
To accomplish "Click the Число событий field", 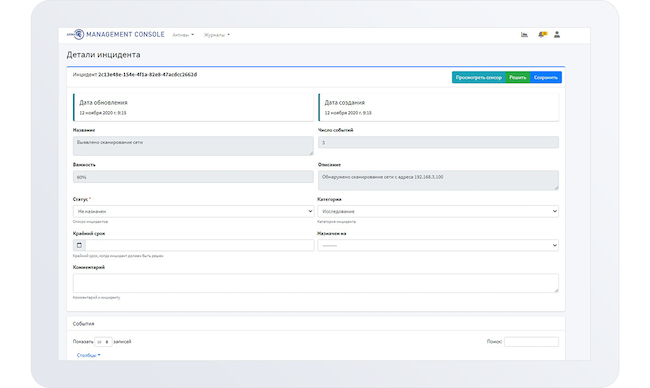I will pyautogui.click(x=438, y=143).
